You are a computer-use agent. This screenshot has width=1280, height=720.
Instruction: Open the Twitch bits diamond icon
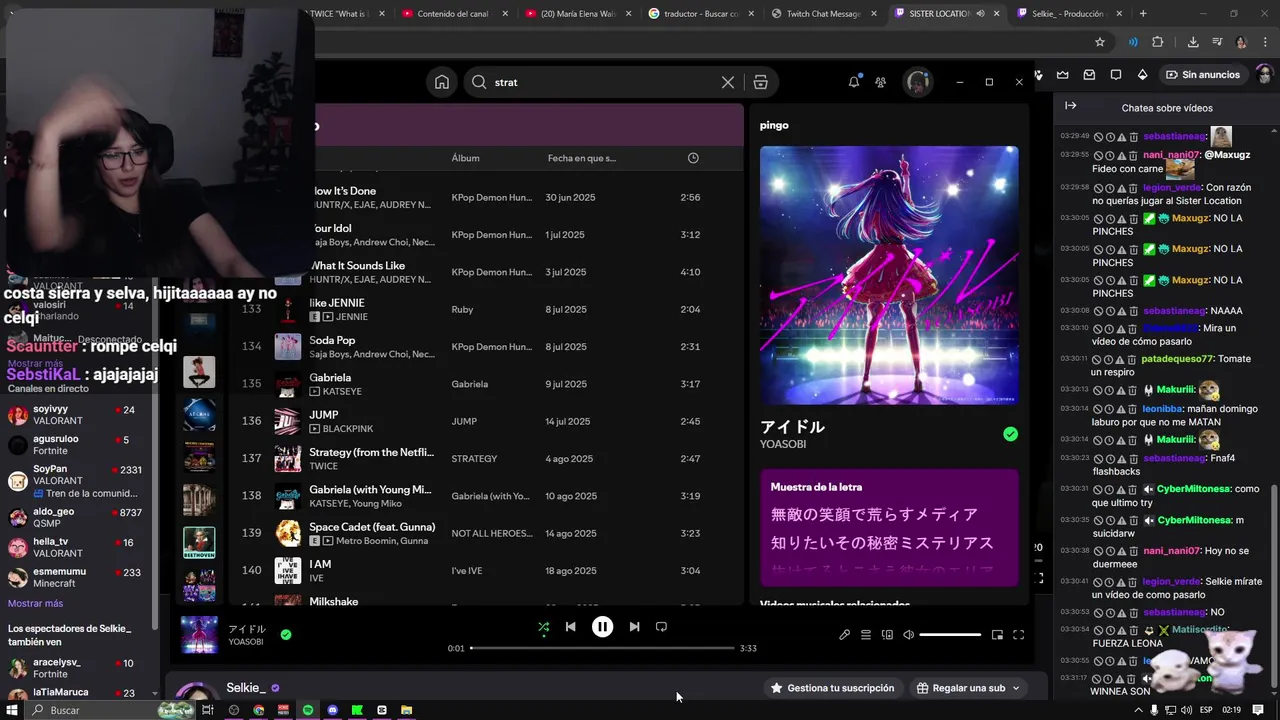1143,75
